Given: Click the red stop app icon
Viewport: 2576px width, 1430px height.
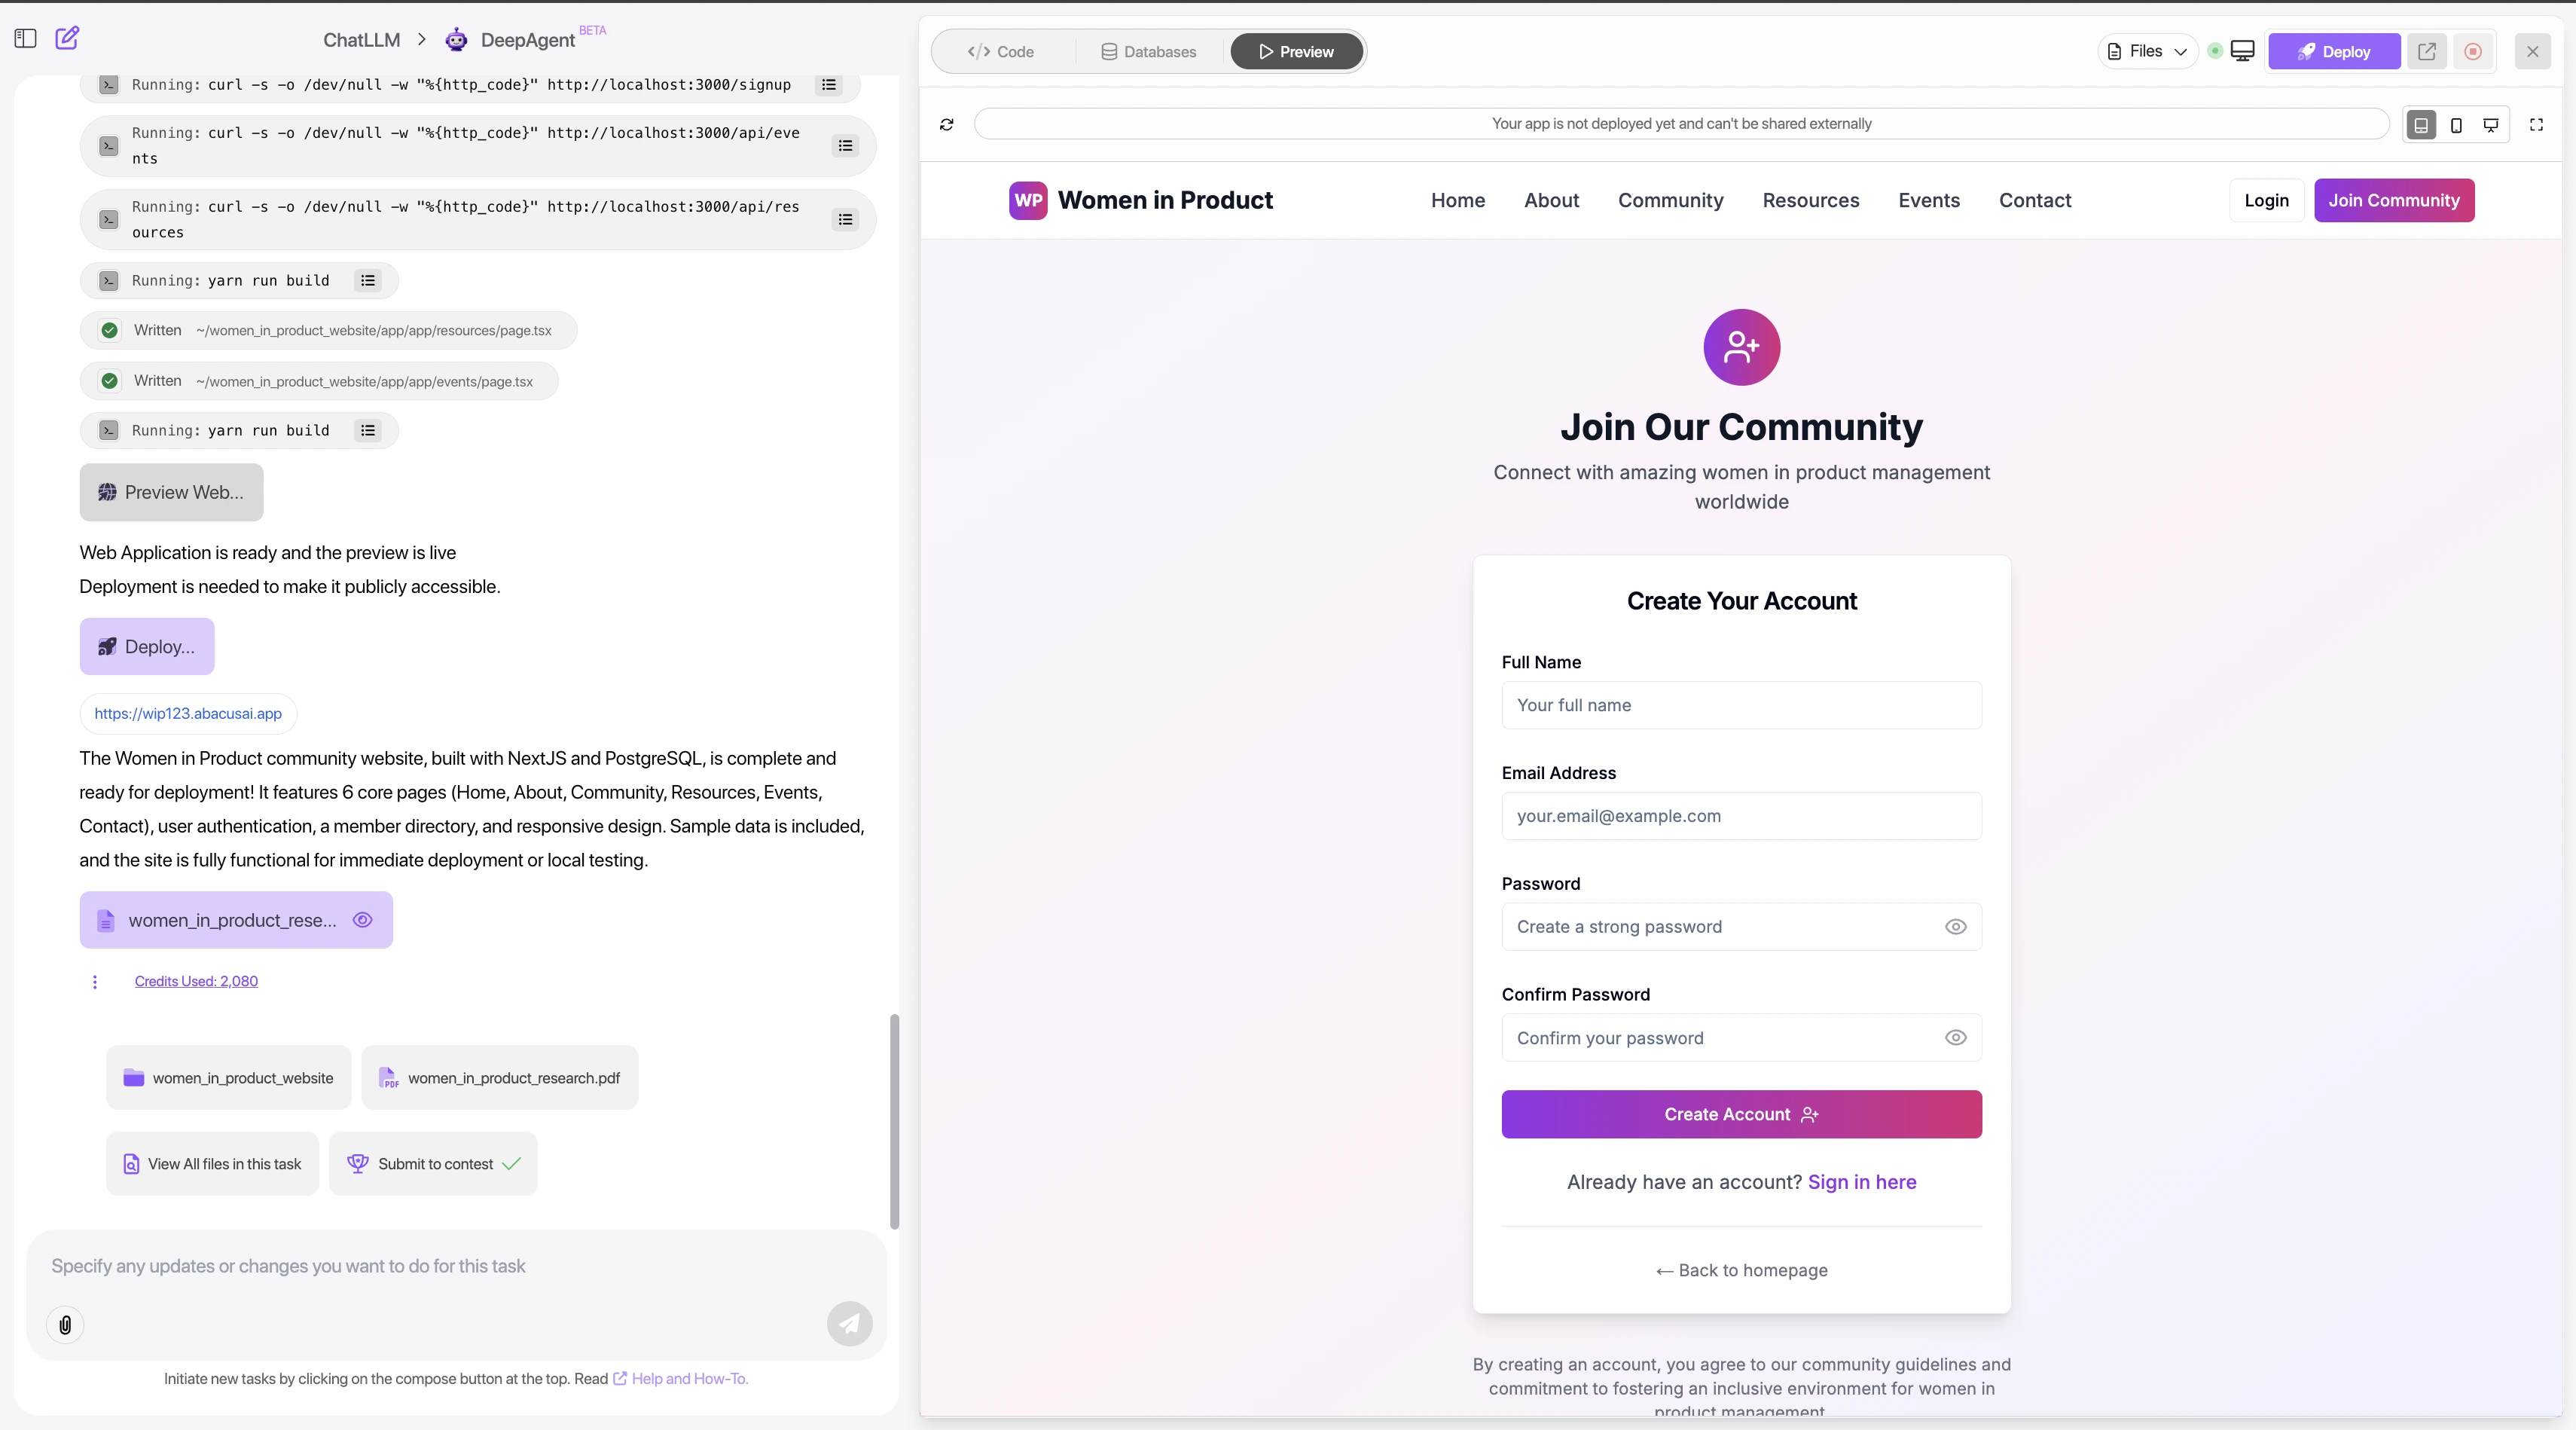Looking at the screenshot, I should (2473, 51).
